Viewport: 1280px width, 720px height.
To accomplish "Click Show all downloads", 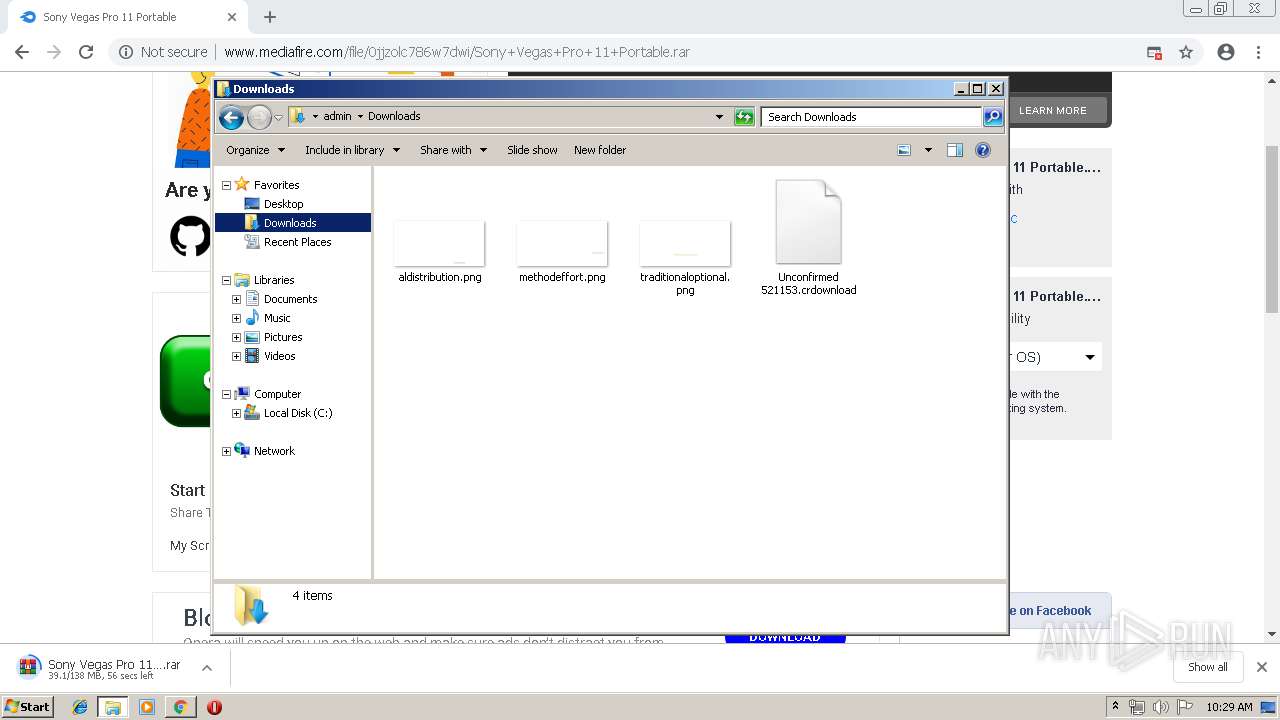I will [1208, 667].
